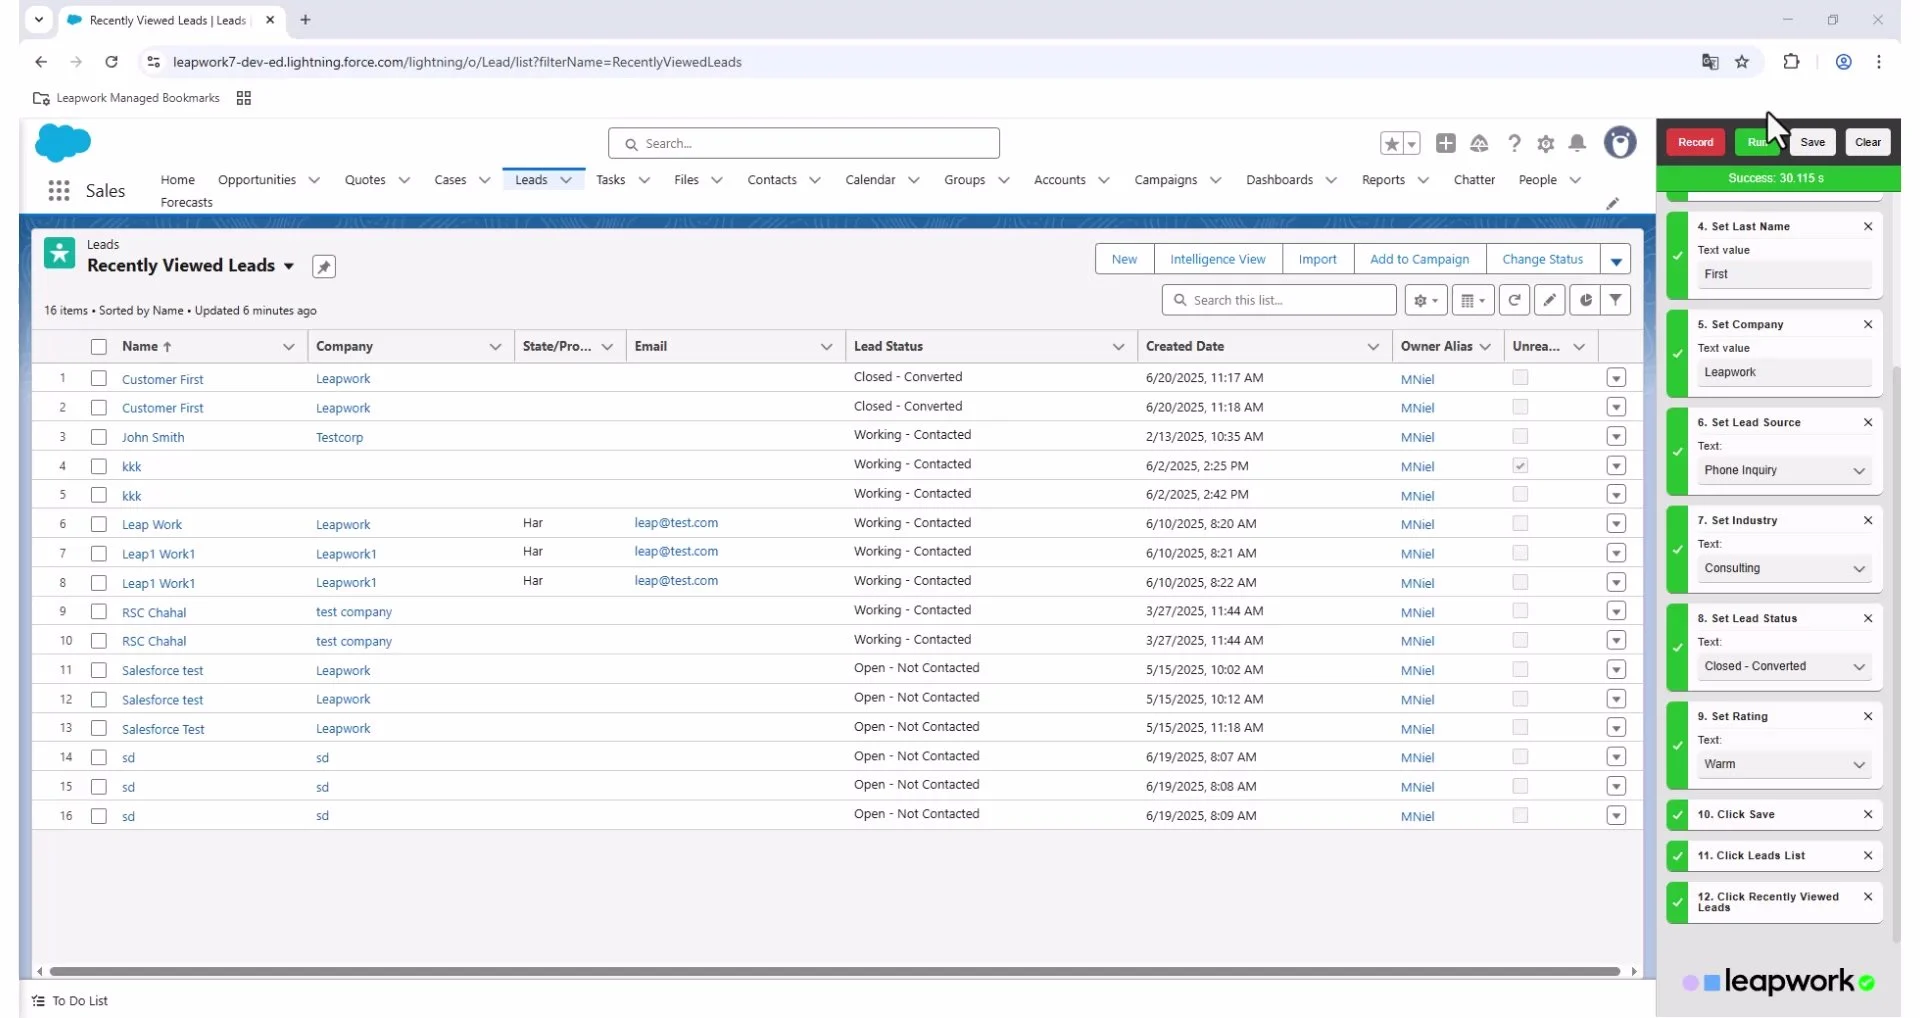Go to the Opportunities tab
The width and height of the screenshot is (1920, 1018).
256,180
